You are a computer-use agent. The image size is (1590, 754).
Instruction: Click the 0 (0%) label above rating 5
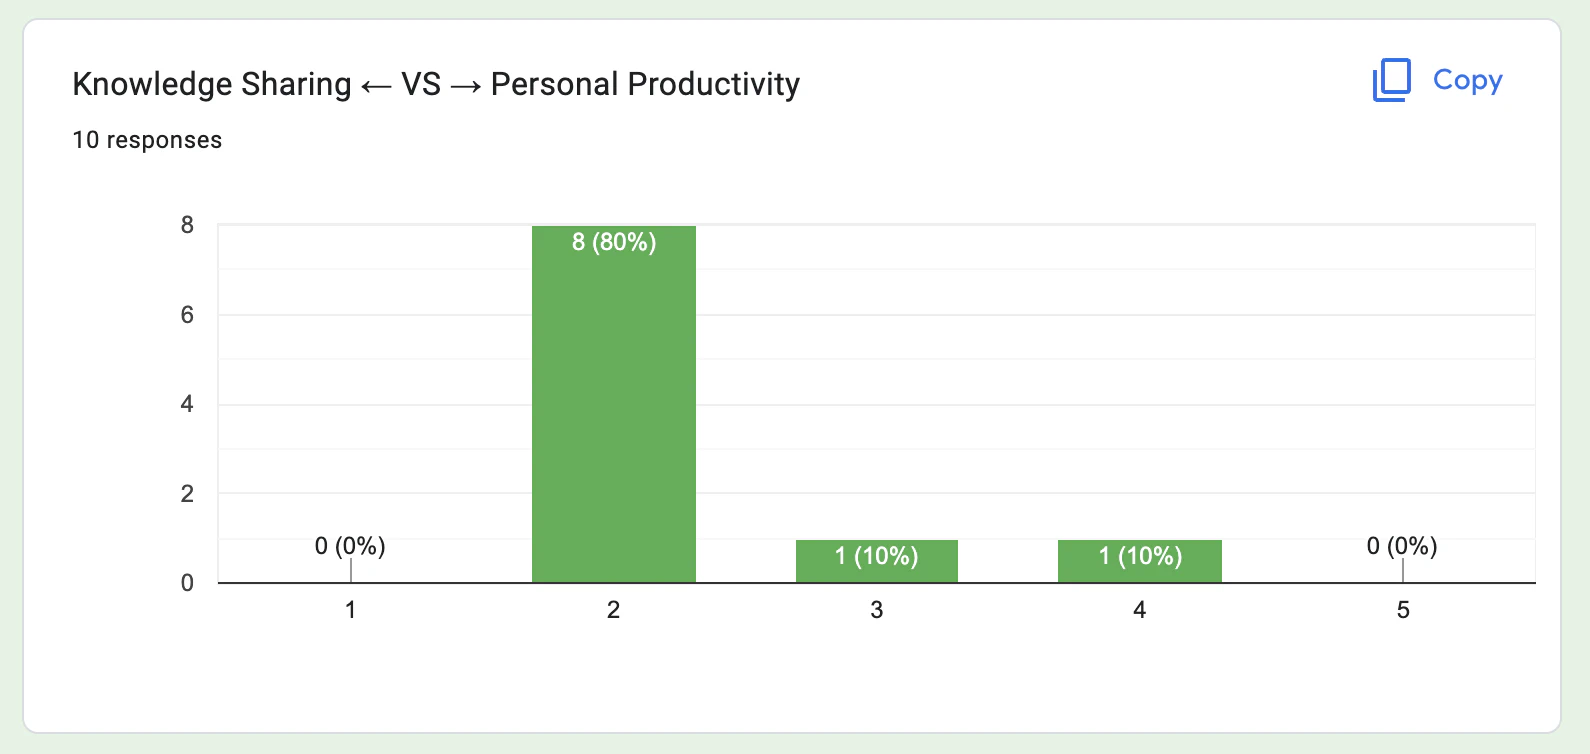pyautogui.click(x=1402, y=546)
